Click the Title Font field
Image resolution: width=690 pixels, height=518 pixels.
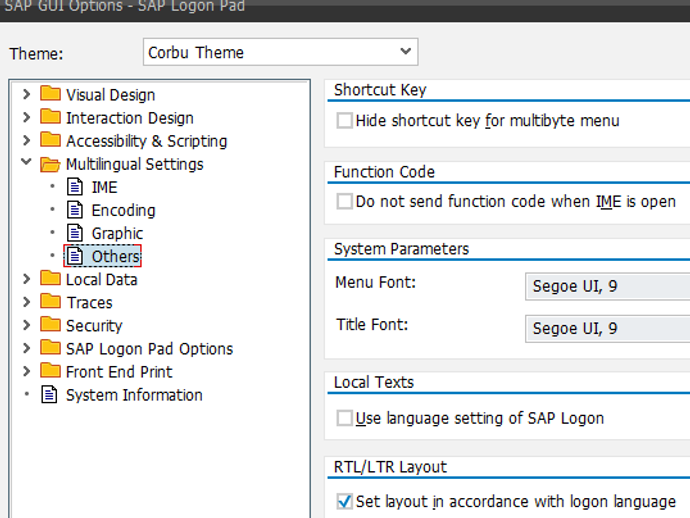(606, 328)
